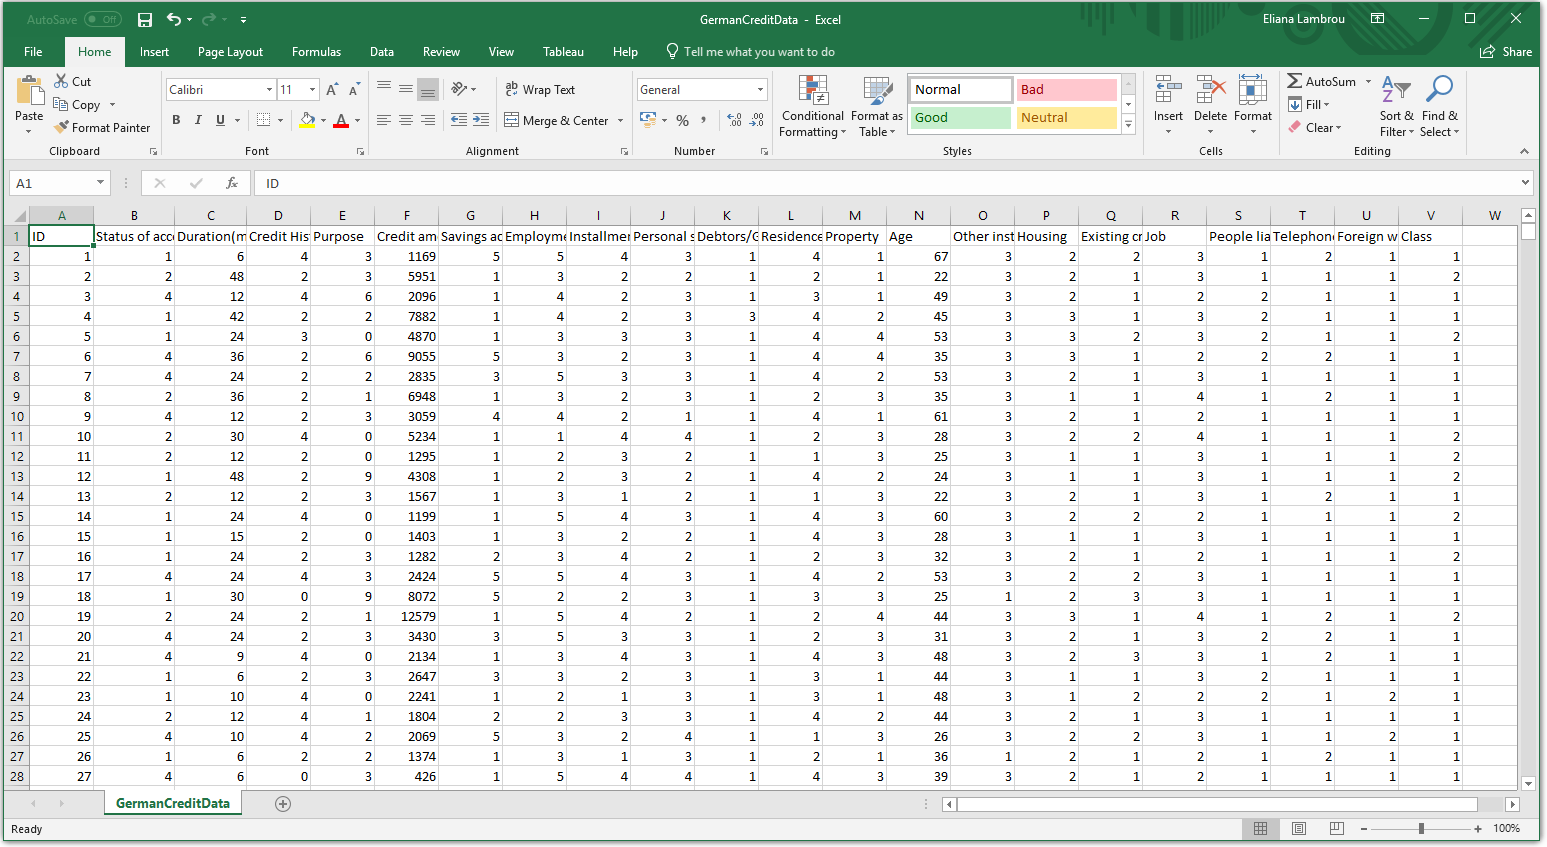Open the Borders button

click(263, 120)
